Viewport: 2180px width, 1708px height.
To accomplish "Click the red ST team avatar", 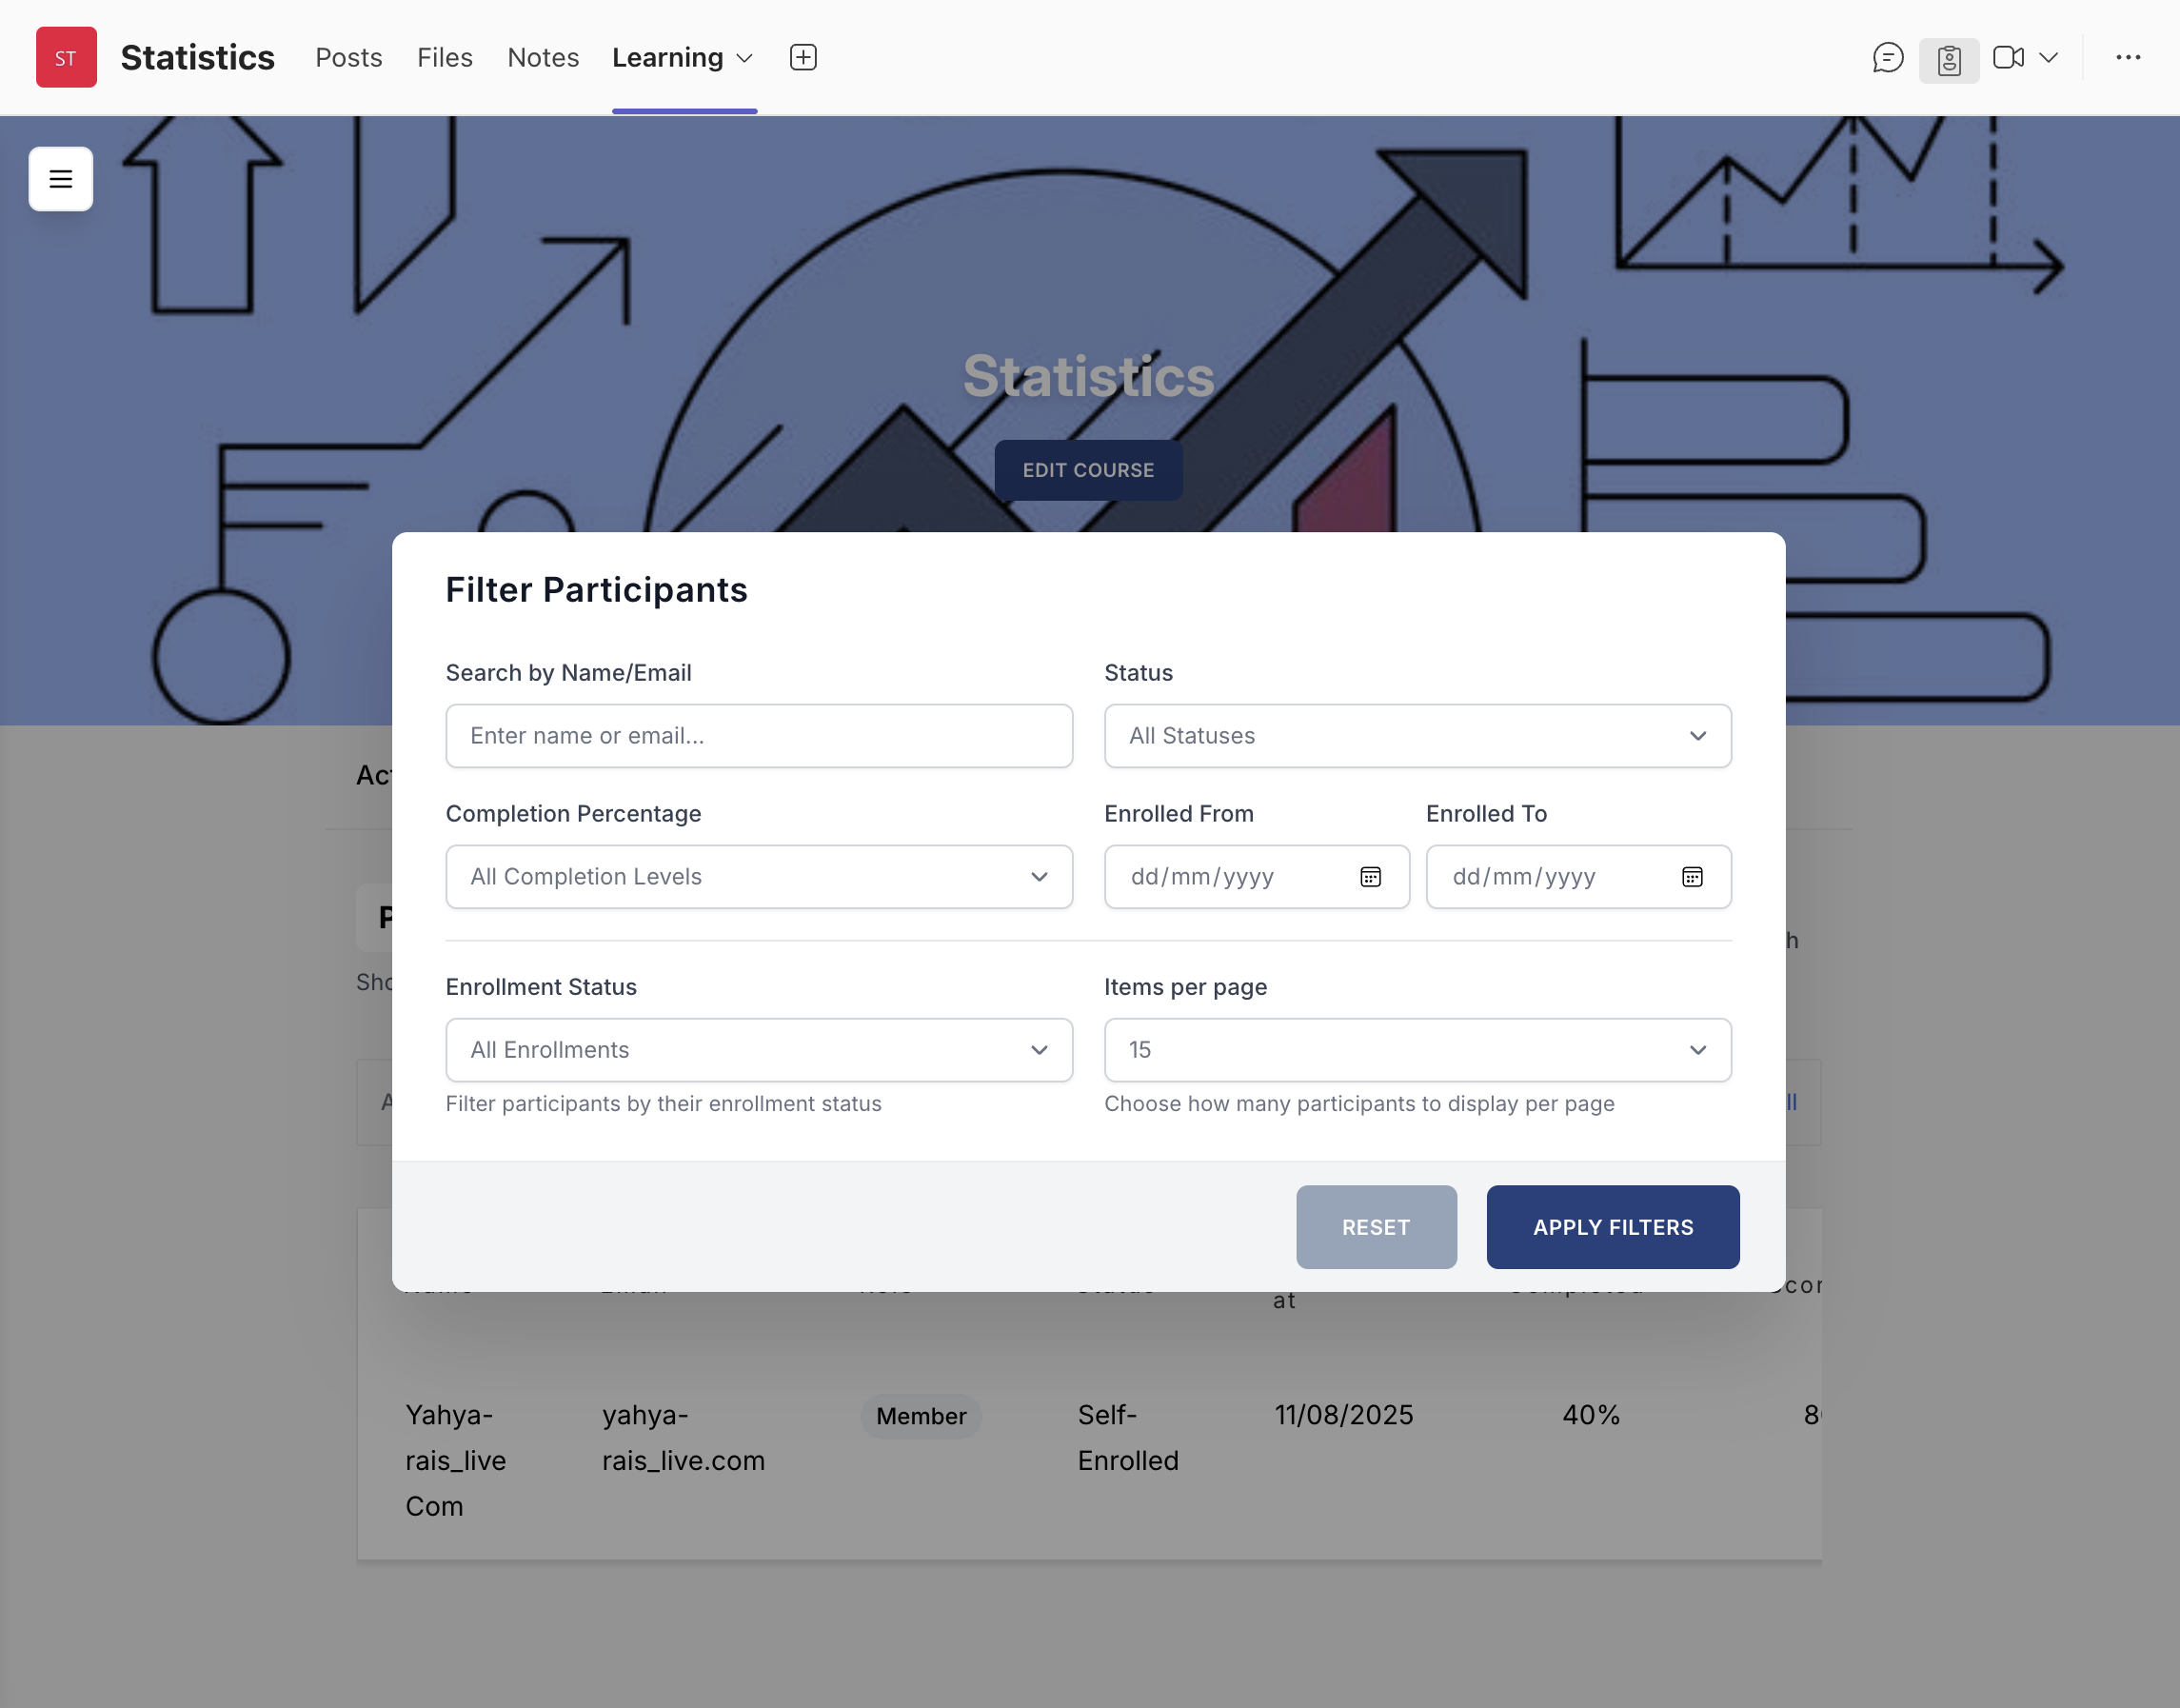I will [66, 58].
